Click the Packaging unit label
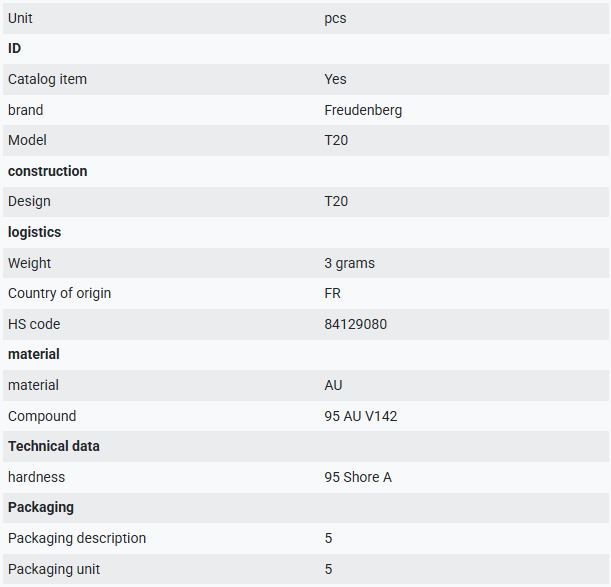The height and width of the screenshot is (587, 611). click(54, 569)
